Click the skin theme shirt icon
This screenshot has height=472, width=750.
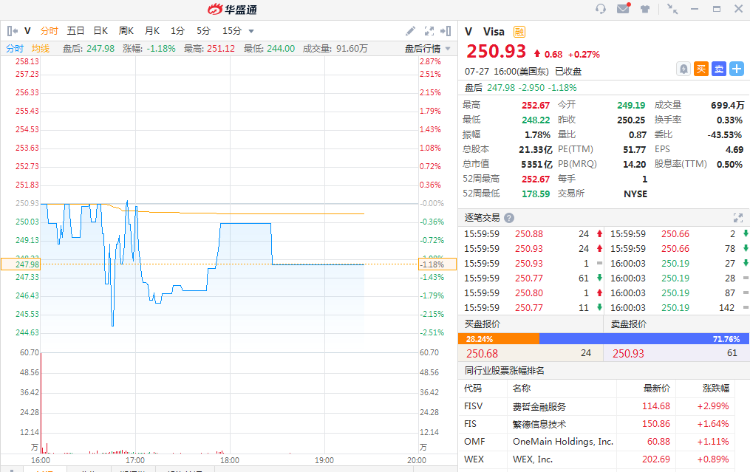[644, 9]
